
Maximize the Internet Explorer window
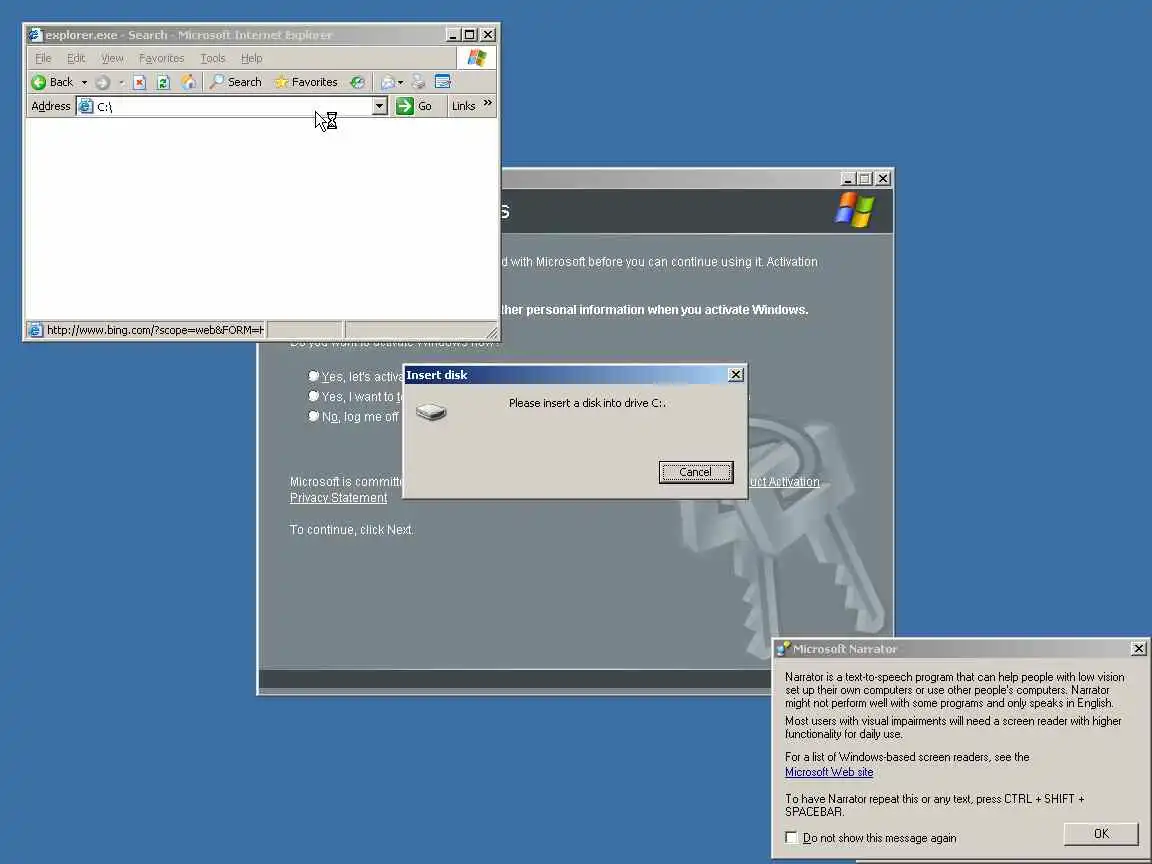469,35
